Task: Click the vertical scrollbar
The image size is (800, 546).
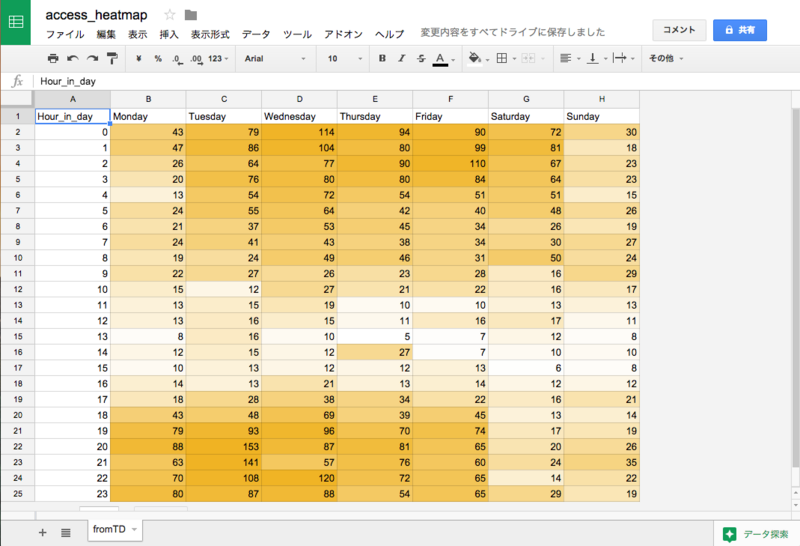Action: pos(795,287)
